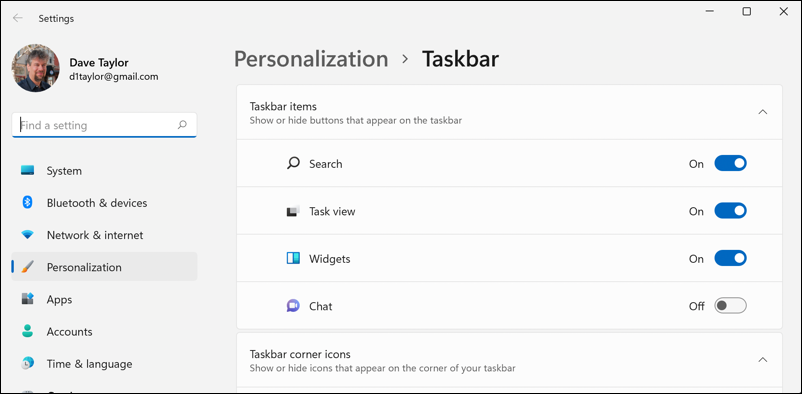
Task: Switch off the Widgets toggle
Action: [730, 258]
